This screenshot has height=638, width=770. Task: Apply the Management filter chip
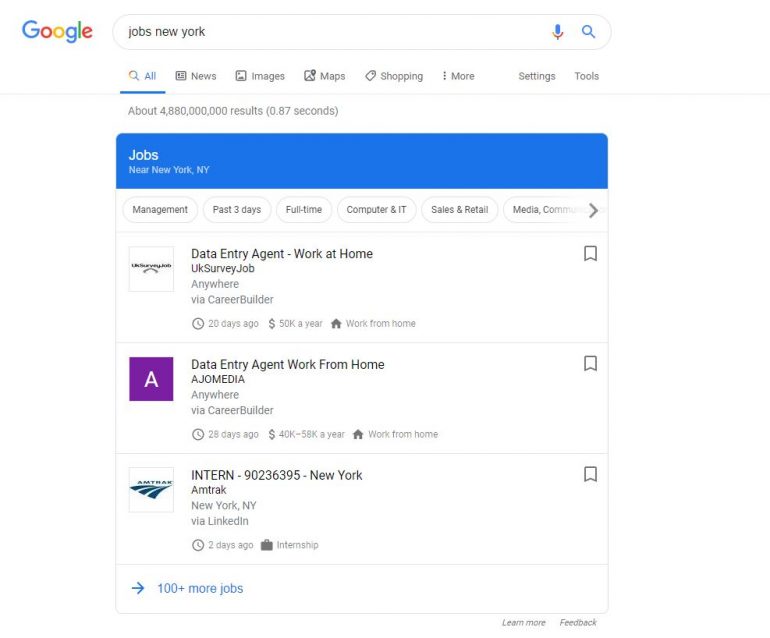point(160,210)
